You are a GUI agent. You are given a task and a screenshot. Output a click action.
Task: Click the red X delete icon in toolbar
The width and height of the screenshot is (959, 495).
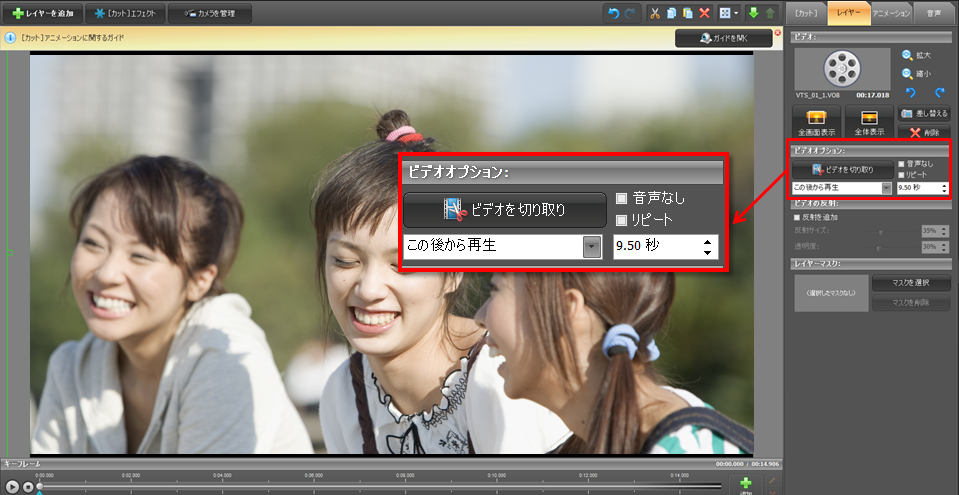pyautogui.click(x=704, y=13)
